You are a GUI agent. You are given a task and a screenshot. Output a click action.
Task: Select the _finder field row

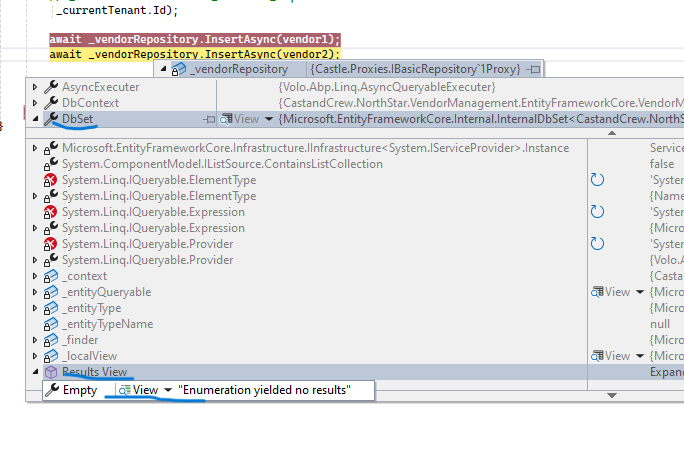click(84, 340)
